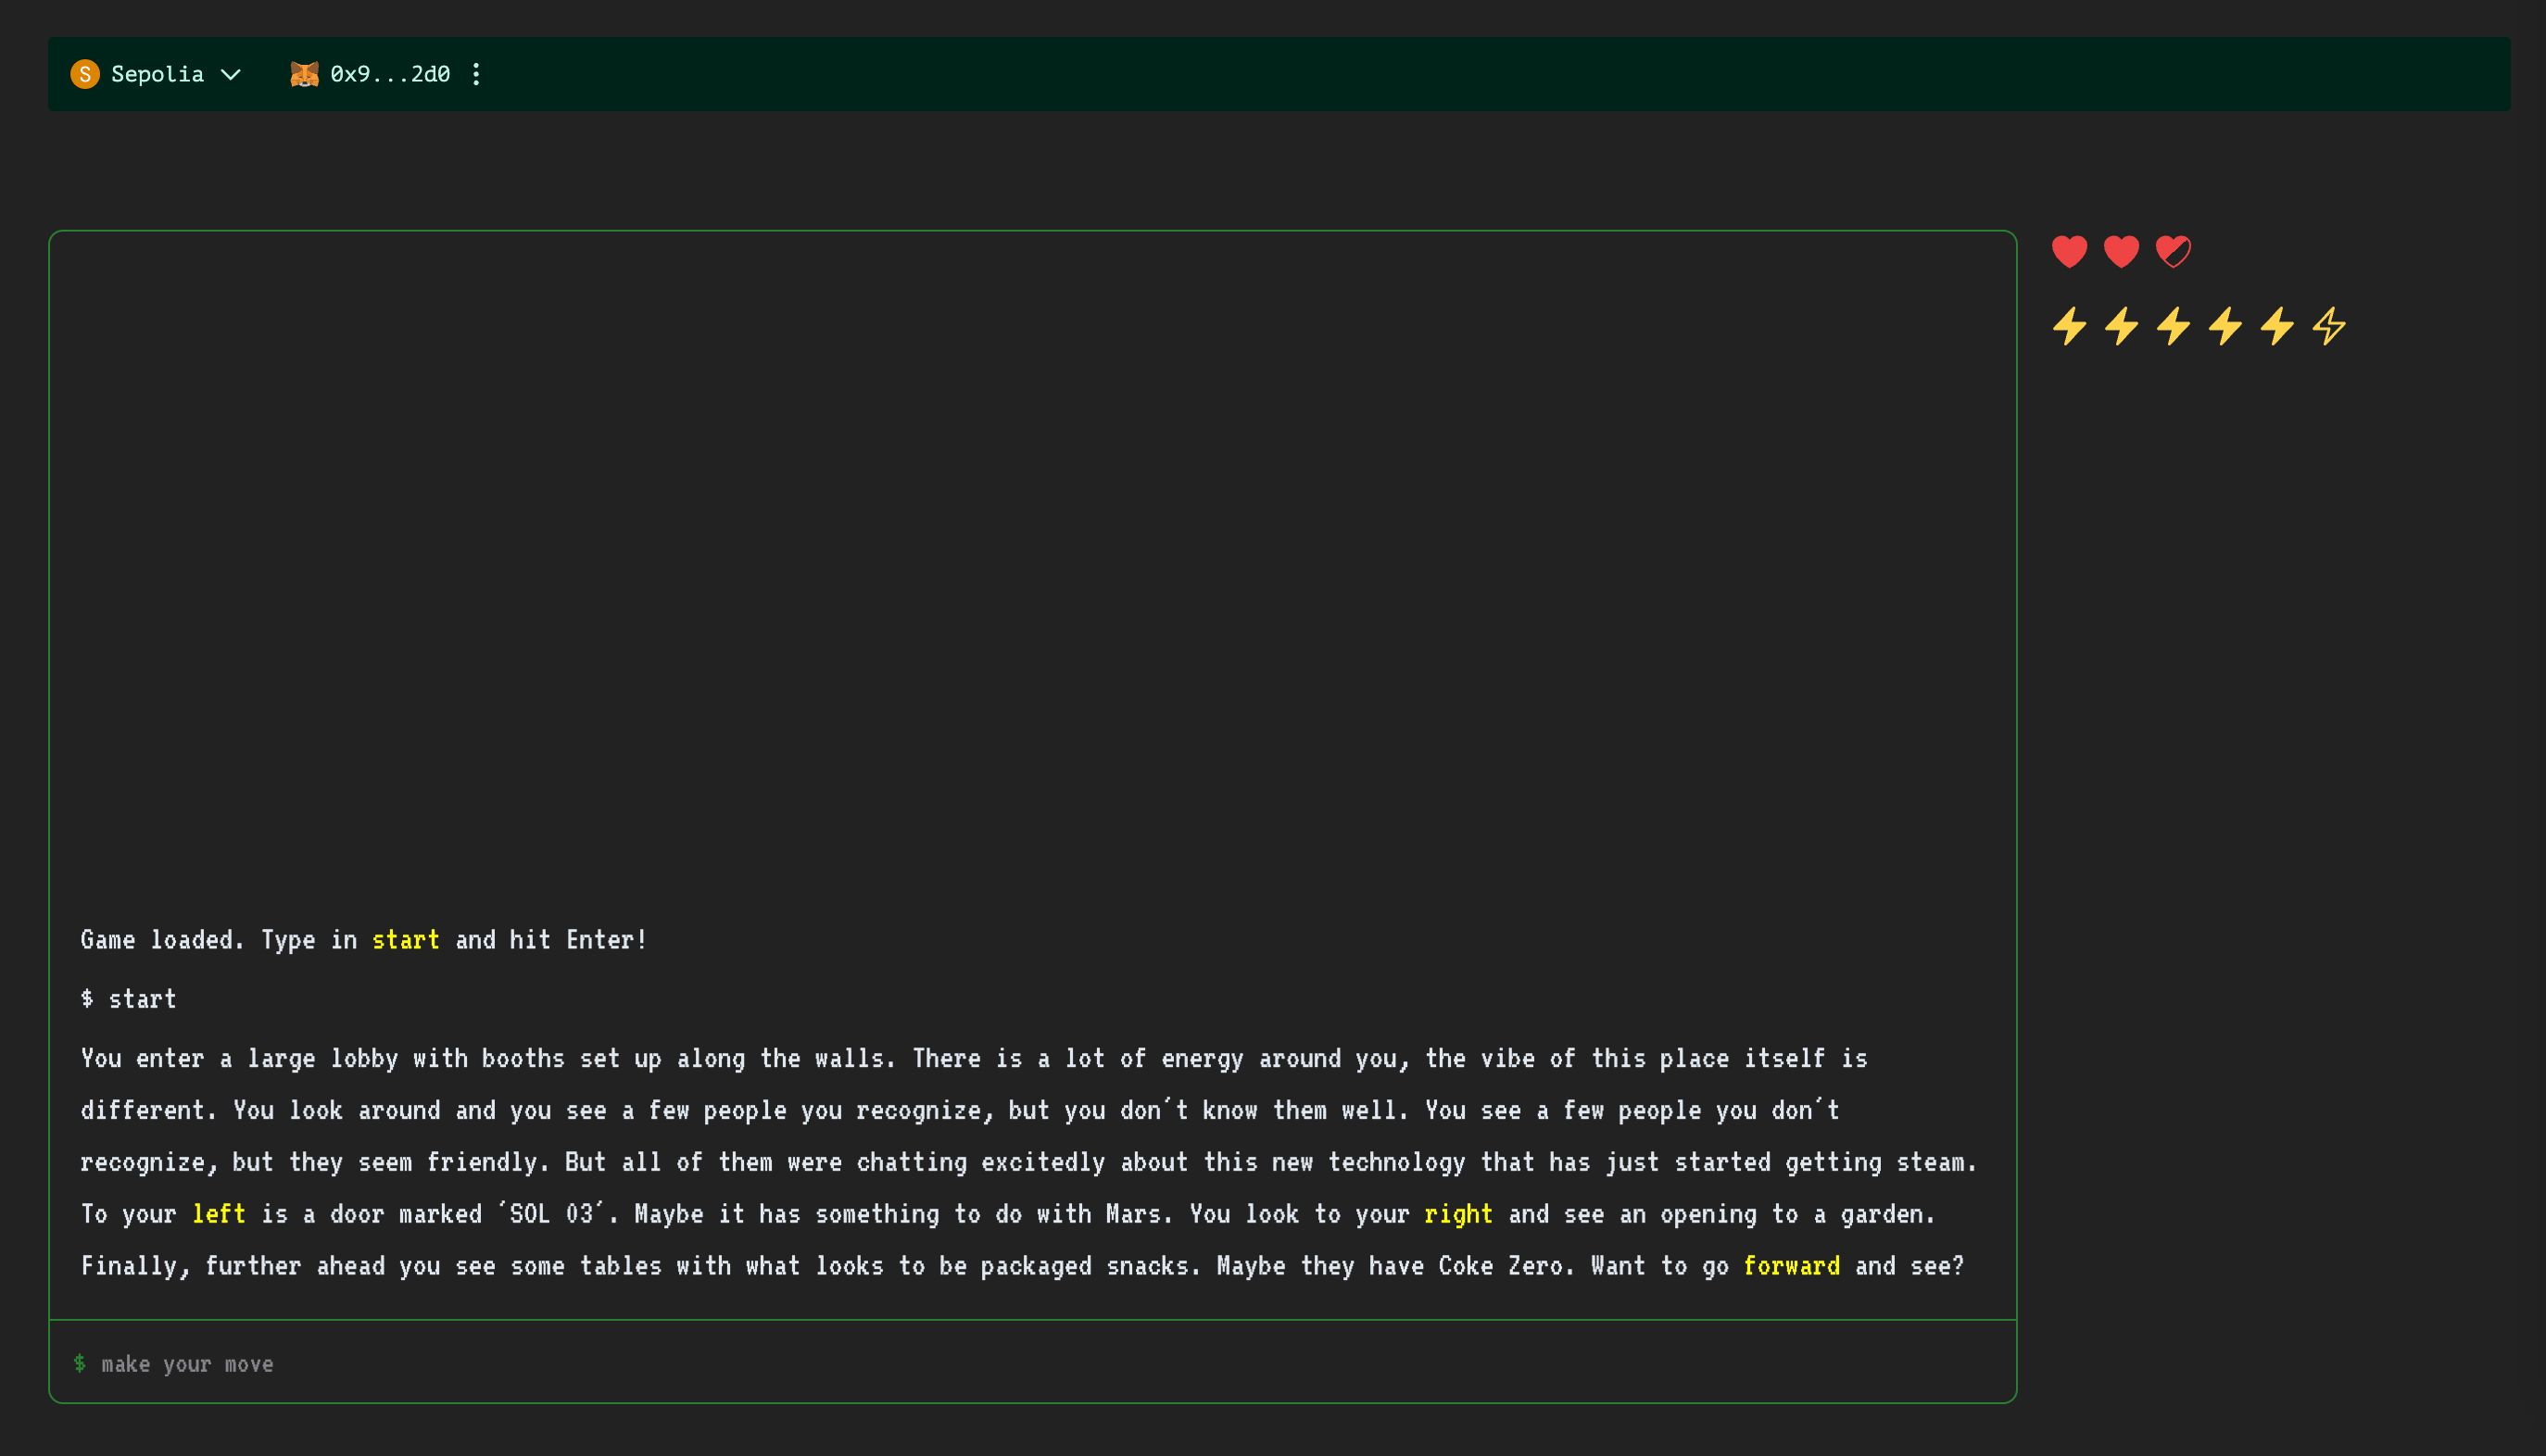
Task: Click the fifth yellow lightning bolt
Action: click(x=2277, y=326)
